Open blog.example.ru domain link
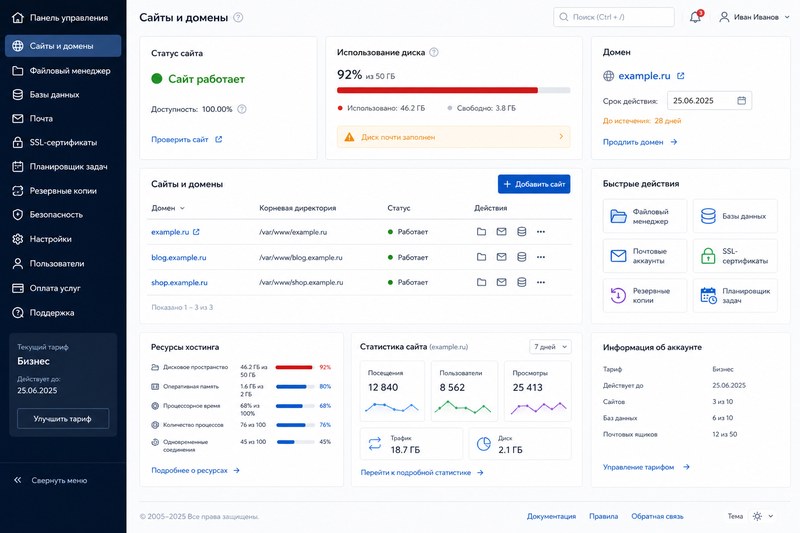The width and height of the screenshot is (800, 533). tap(179, 258)
